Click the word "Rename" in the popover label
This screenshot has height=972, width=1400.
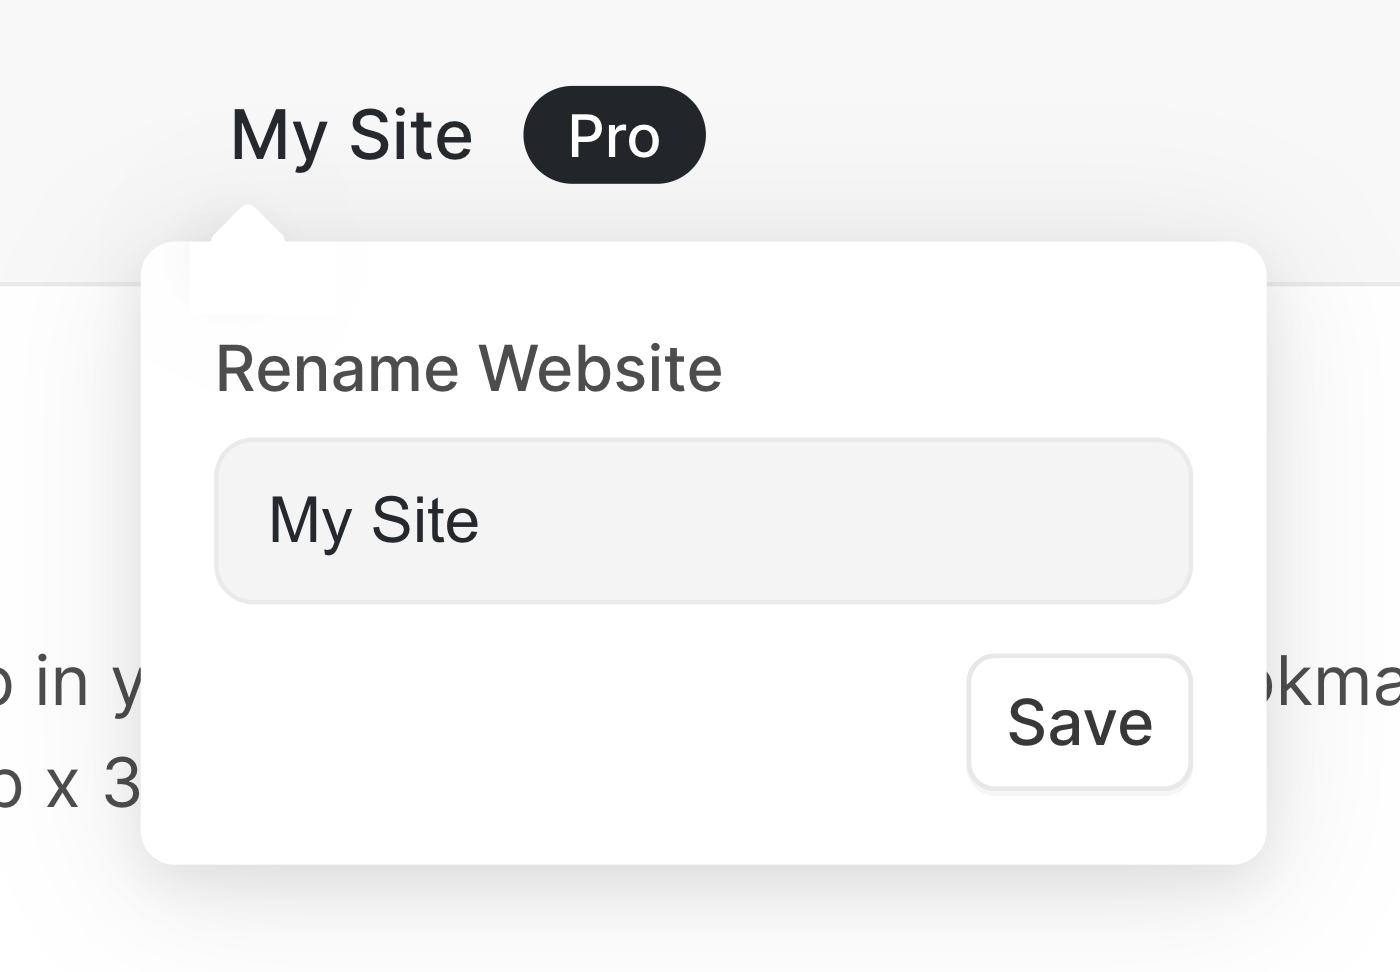coord(338,368)
